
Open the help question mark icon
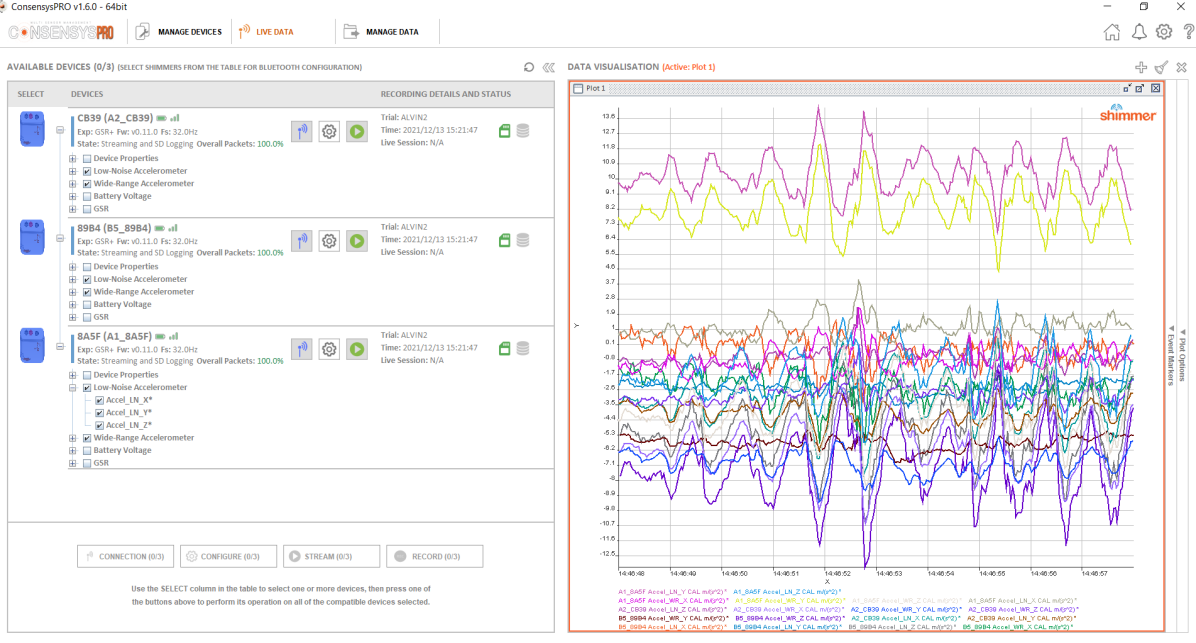tap(1188, 32)
